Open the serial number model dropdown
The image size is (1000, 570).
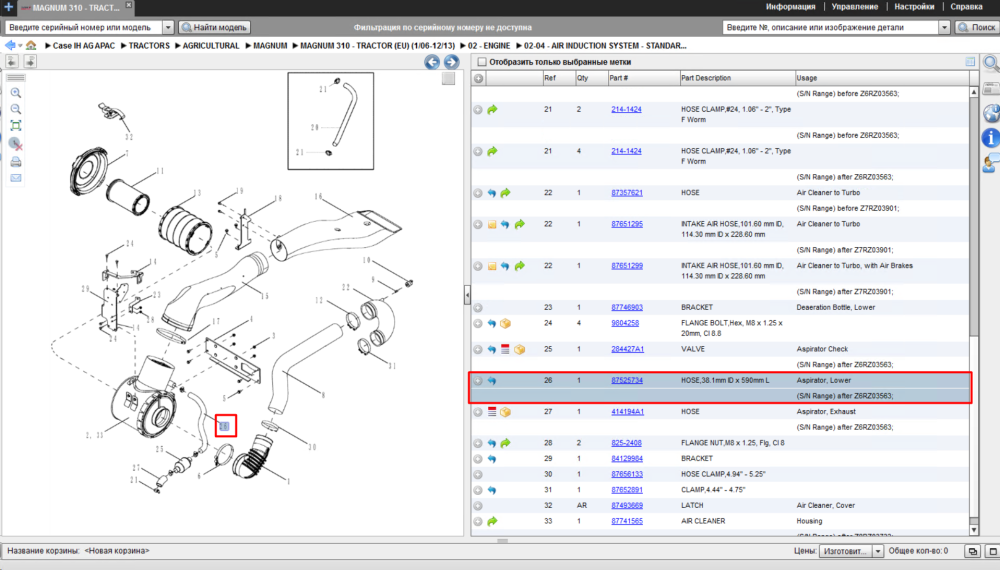(x=168, y=27)
